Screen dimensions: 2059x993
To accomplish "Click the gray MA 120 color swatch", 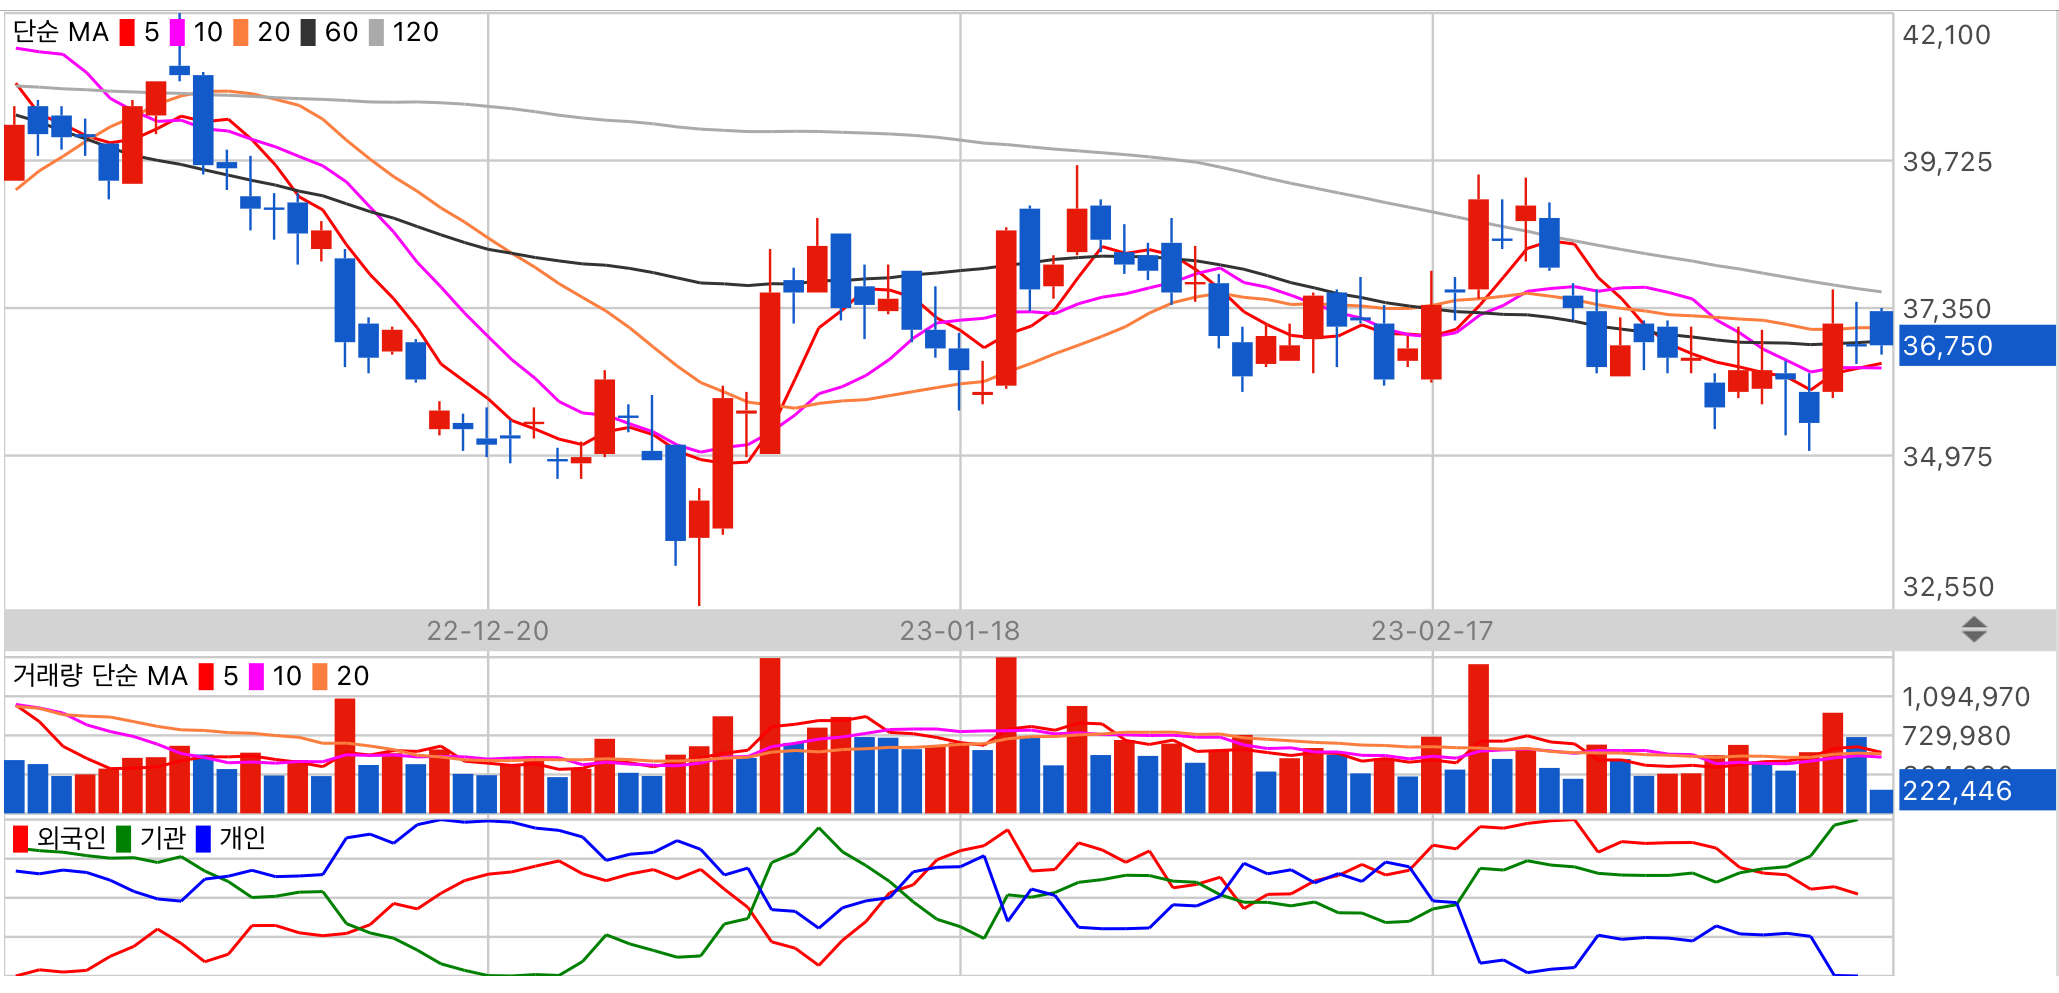I will [376, 33].
